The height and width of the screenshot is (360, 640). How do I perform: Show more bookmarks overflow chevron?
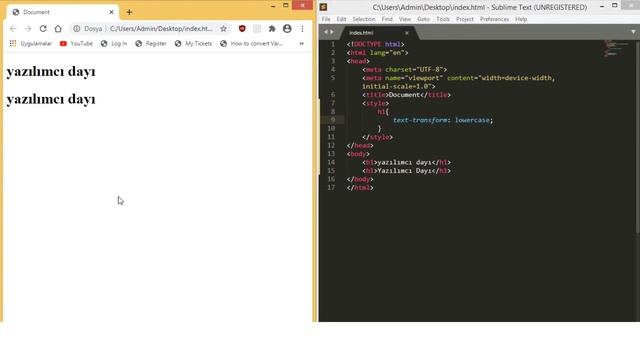coord(302,43)
